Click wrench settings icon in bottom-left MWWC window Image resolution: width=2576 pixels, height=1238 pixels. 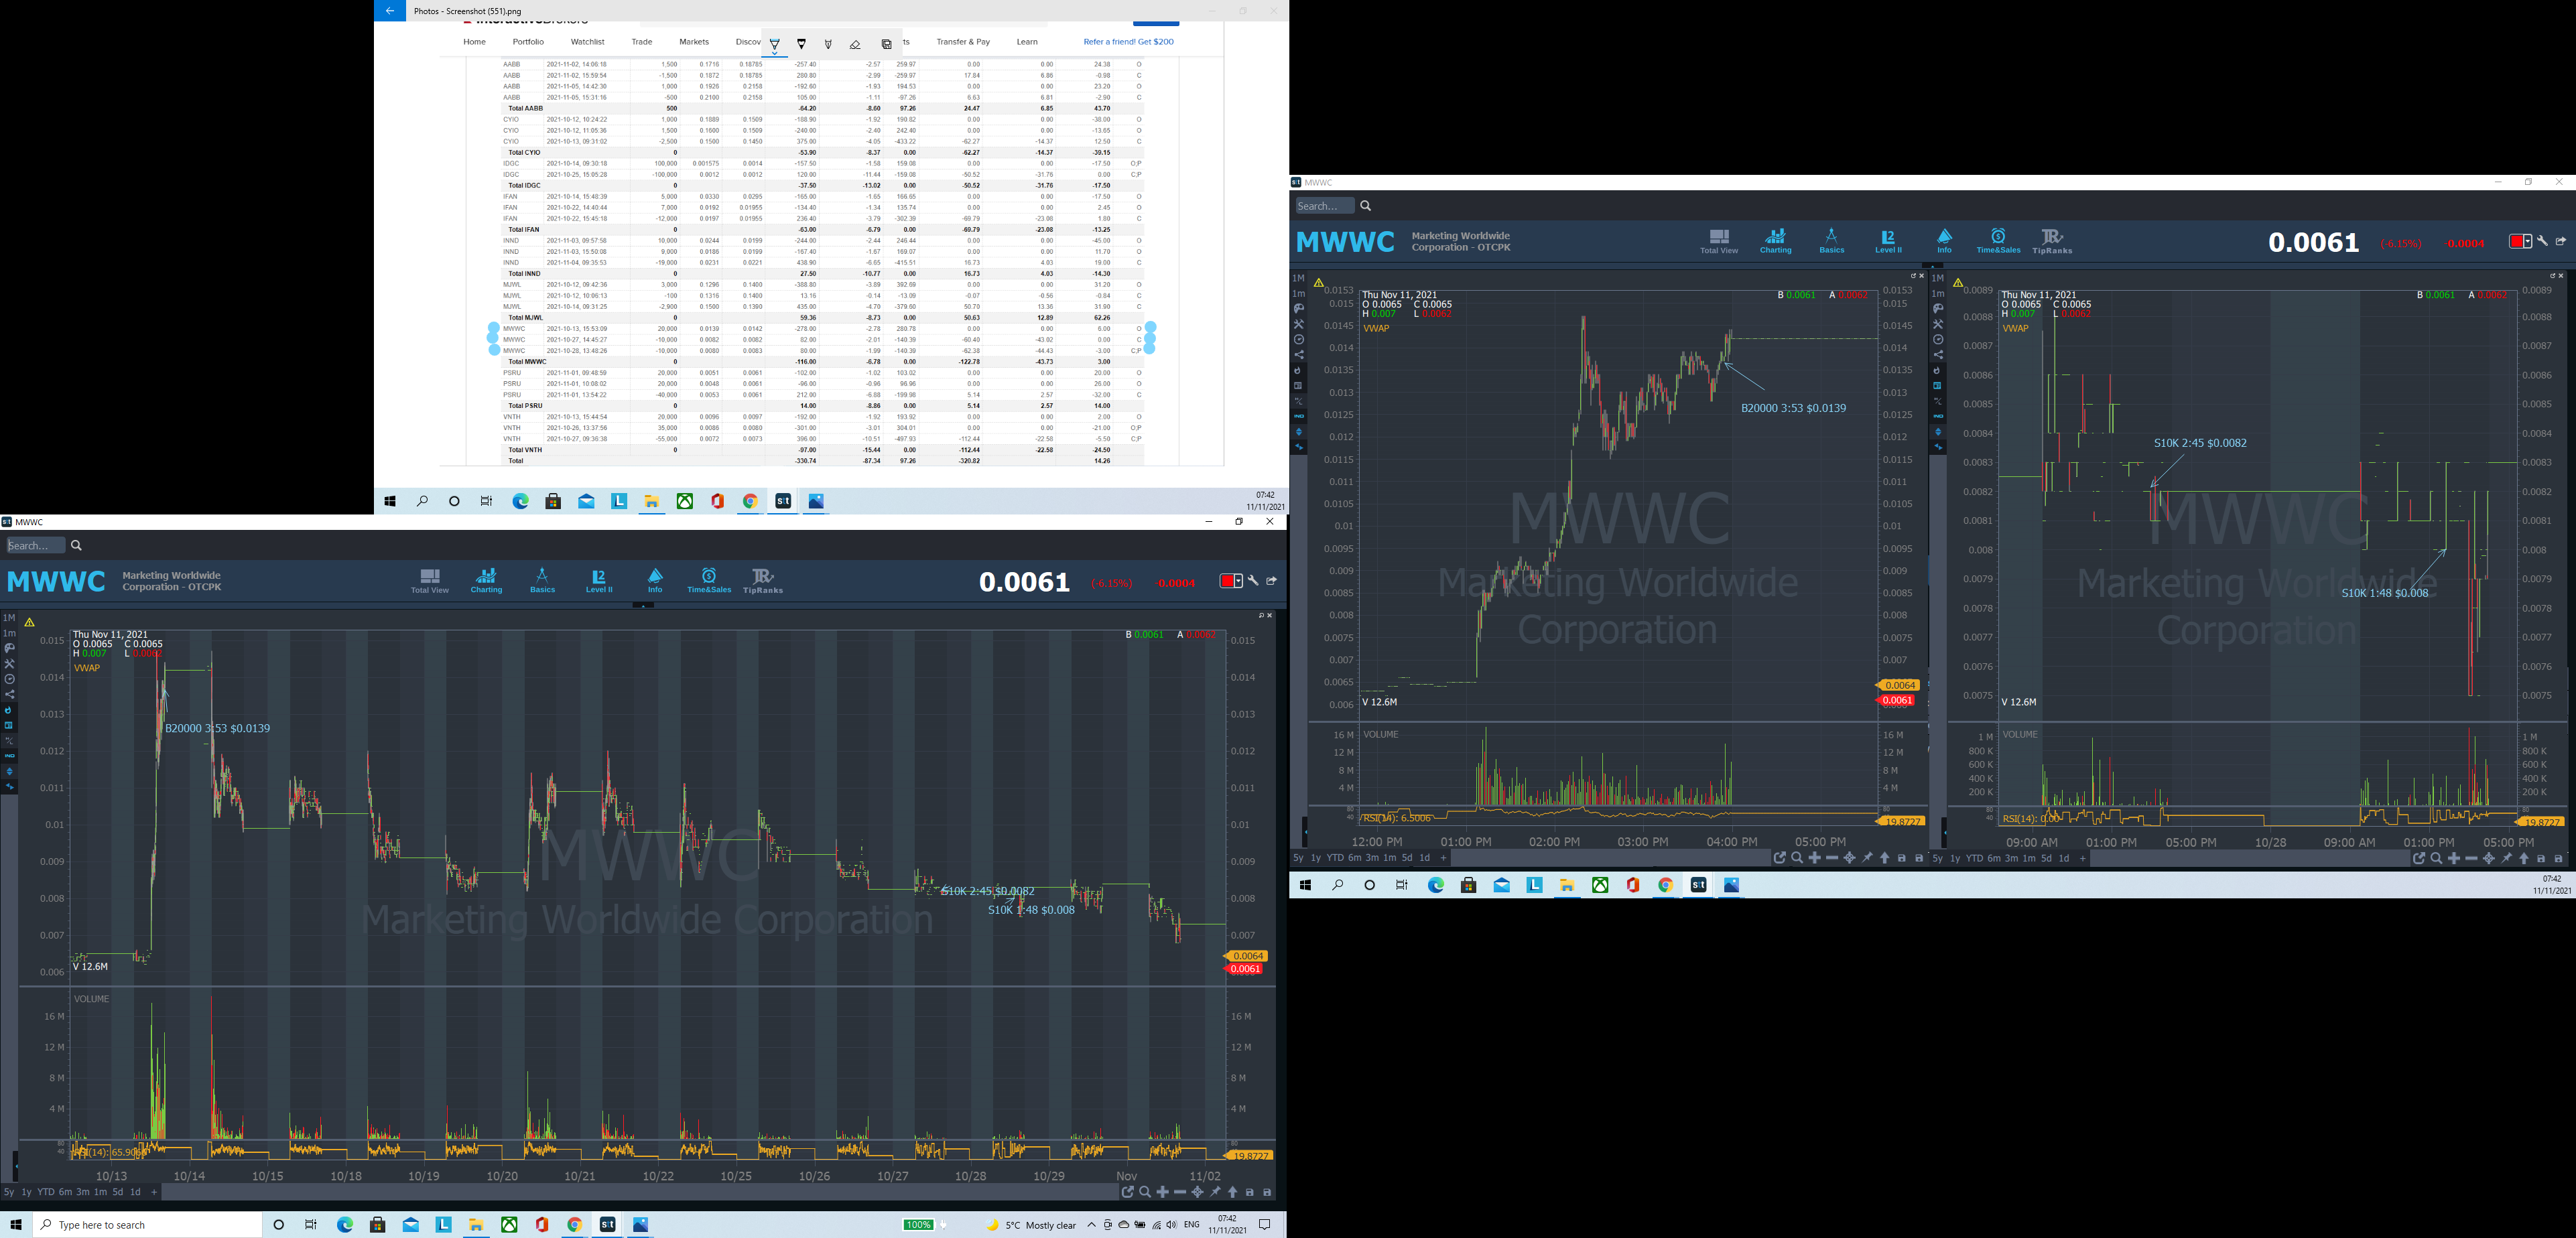[1253, 581]
